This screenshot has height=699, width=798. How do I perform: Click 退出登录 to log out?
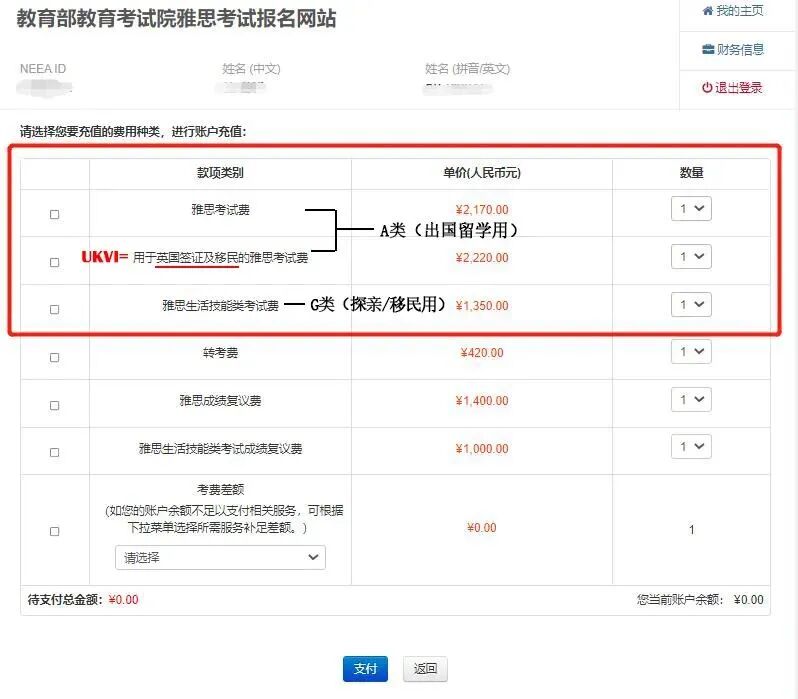point(738,88)
